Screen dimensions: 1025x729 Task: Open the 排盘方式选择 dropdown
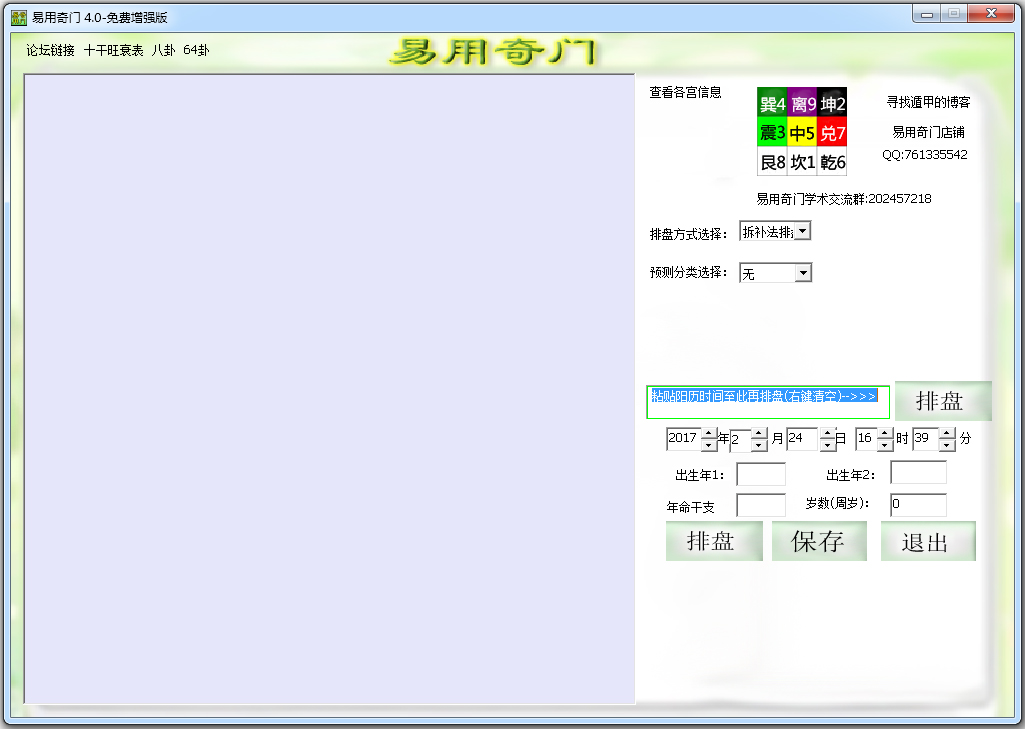(803, 232)
